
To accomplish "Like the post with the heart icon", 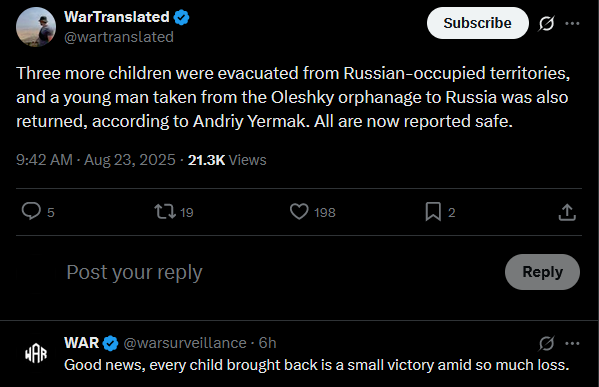I will pyautogui.click(x=299, y=211).
